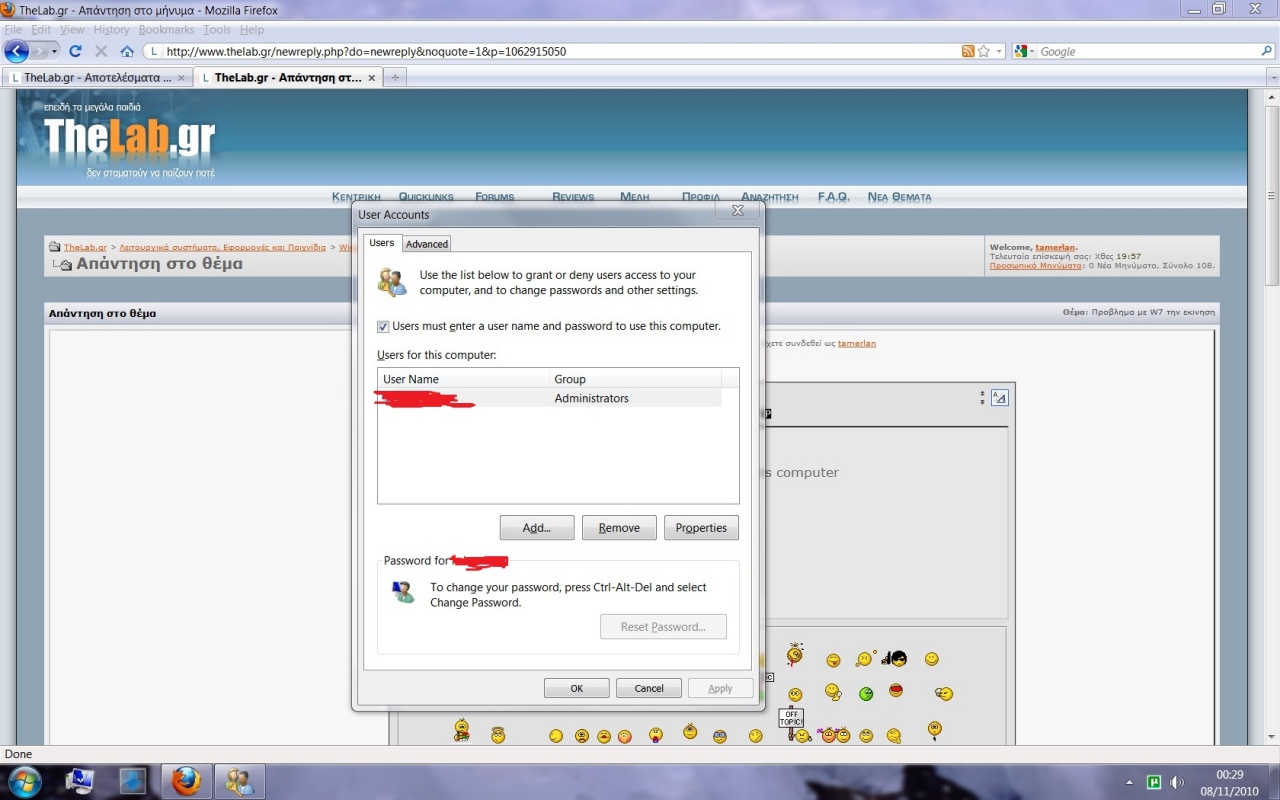Open the Reviews nav link
The image size is (1280, 800).
[x=573, y=197]
